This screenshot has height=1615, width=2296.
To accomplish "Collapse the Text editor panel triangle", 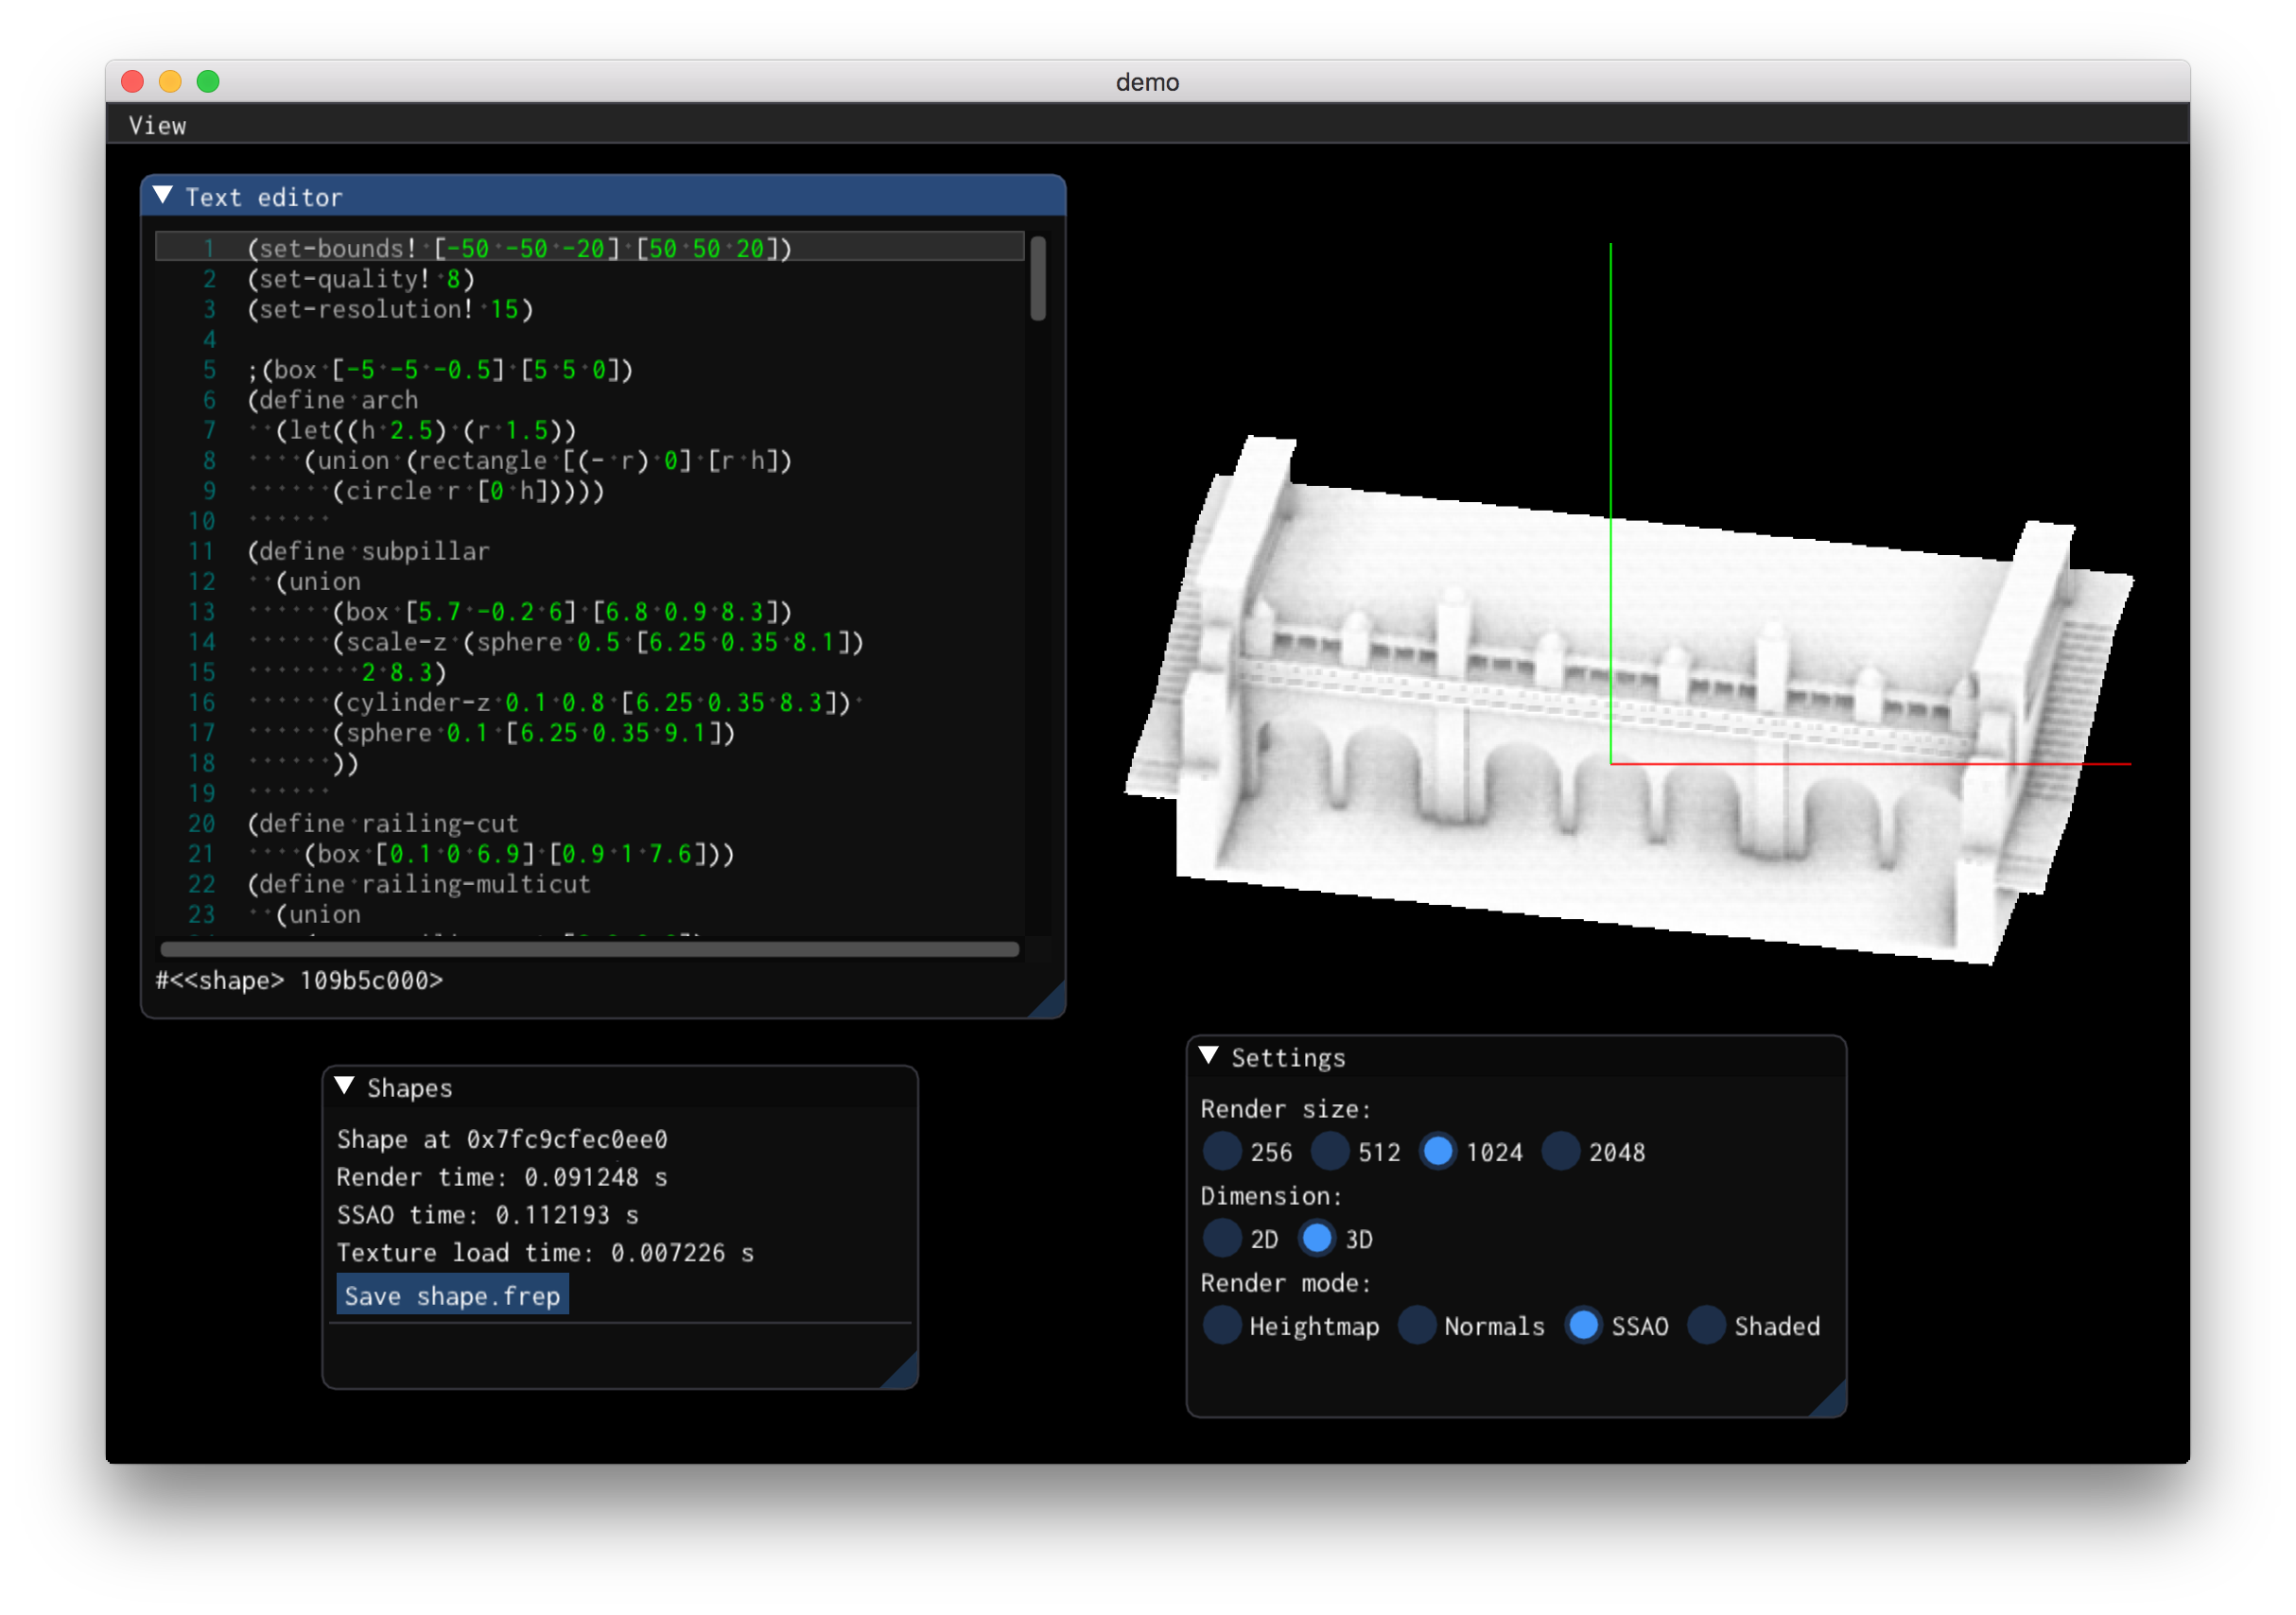I will point(163,195).
